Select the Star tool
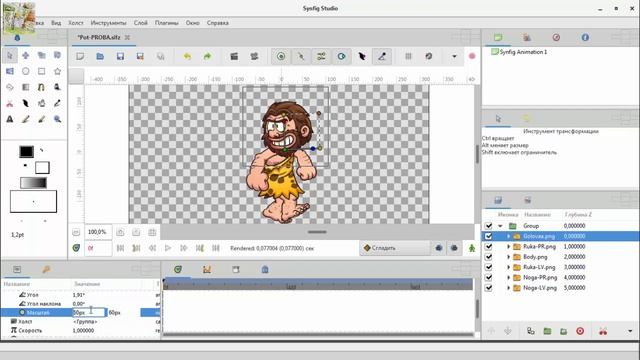This screenshot has width=640, height=360. [58, 71]
